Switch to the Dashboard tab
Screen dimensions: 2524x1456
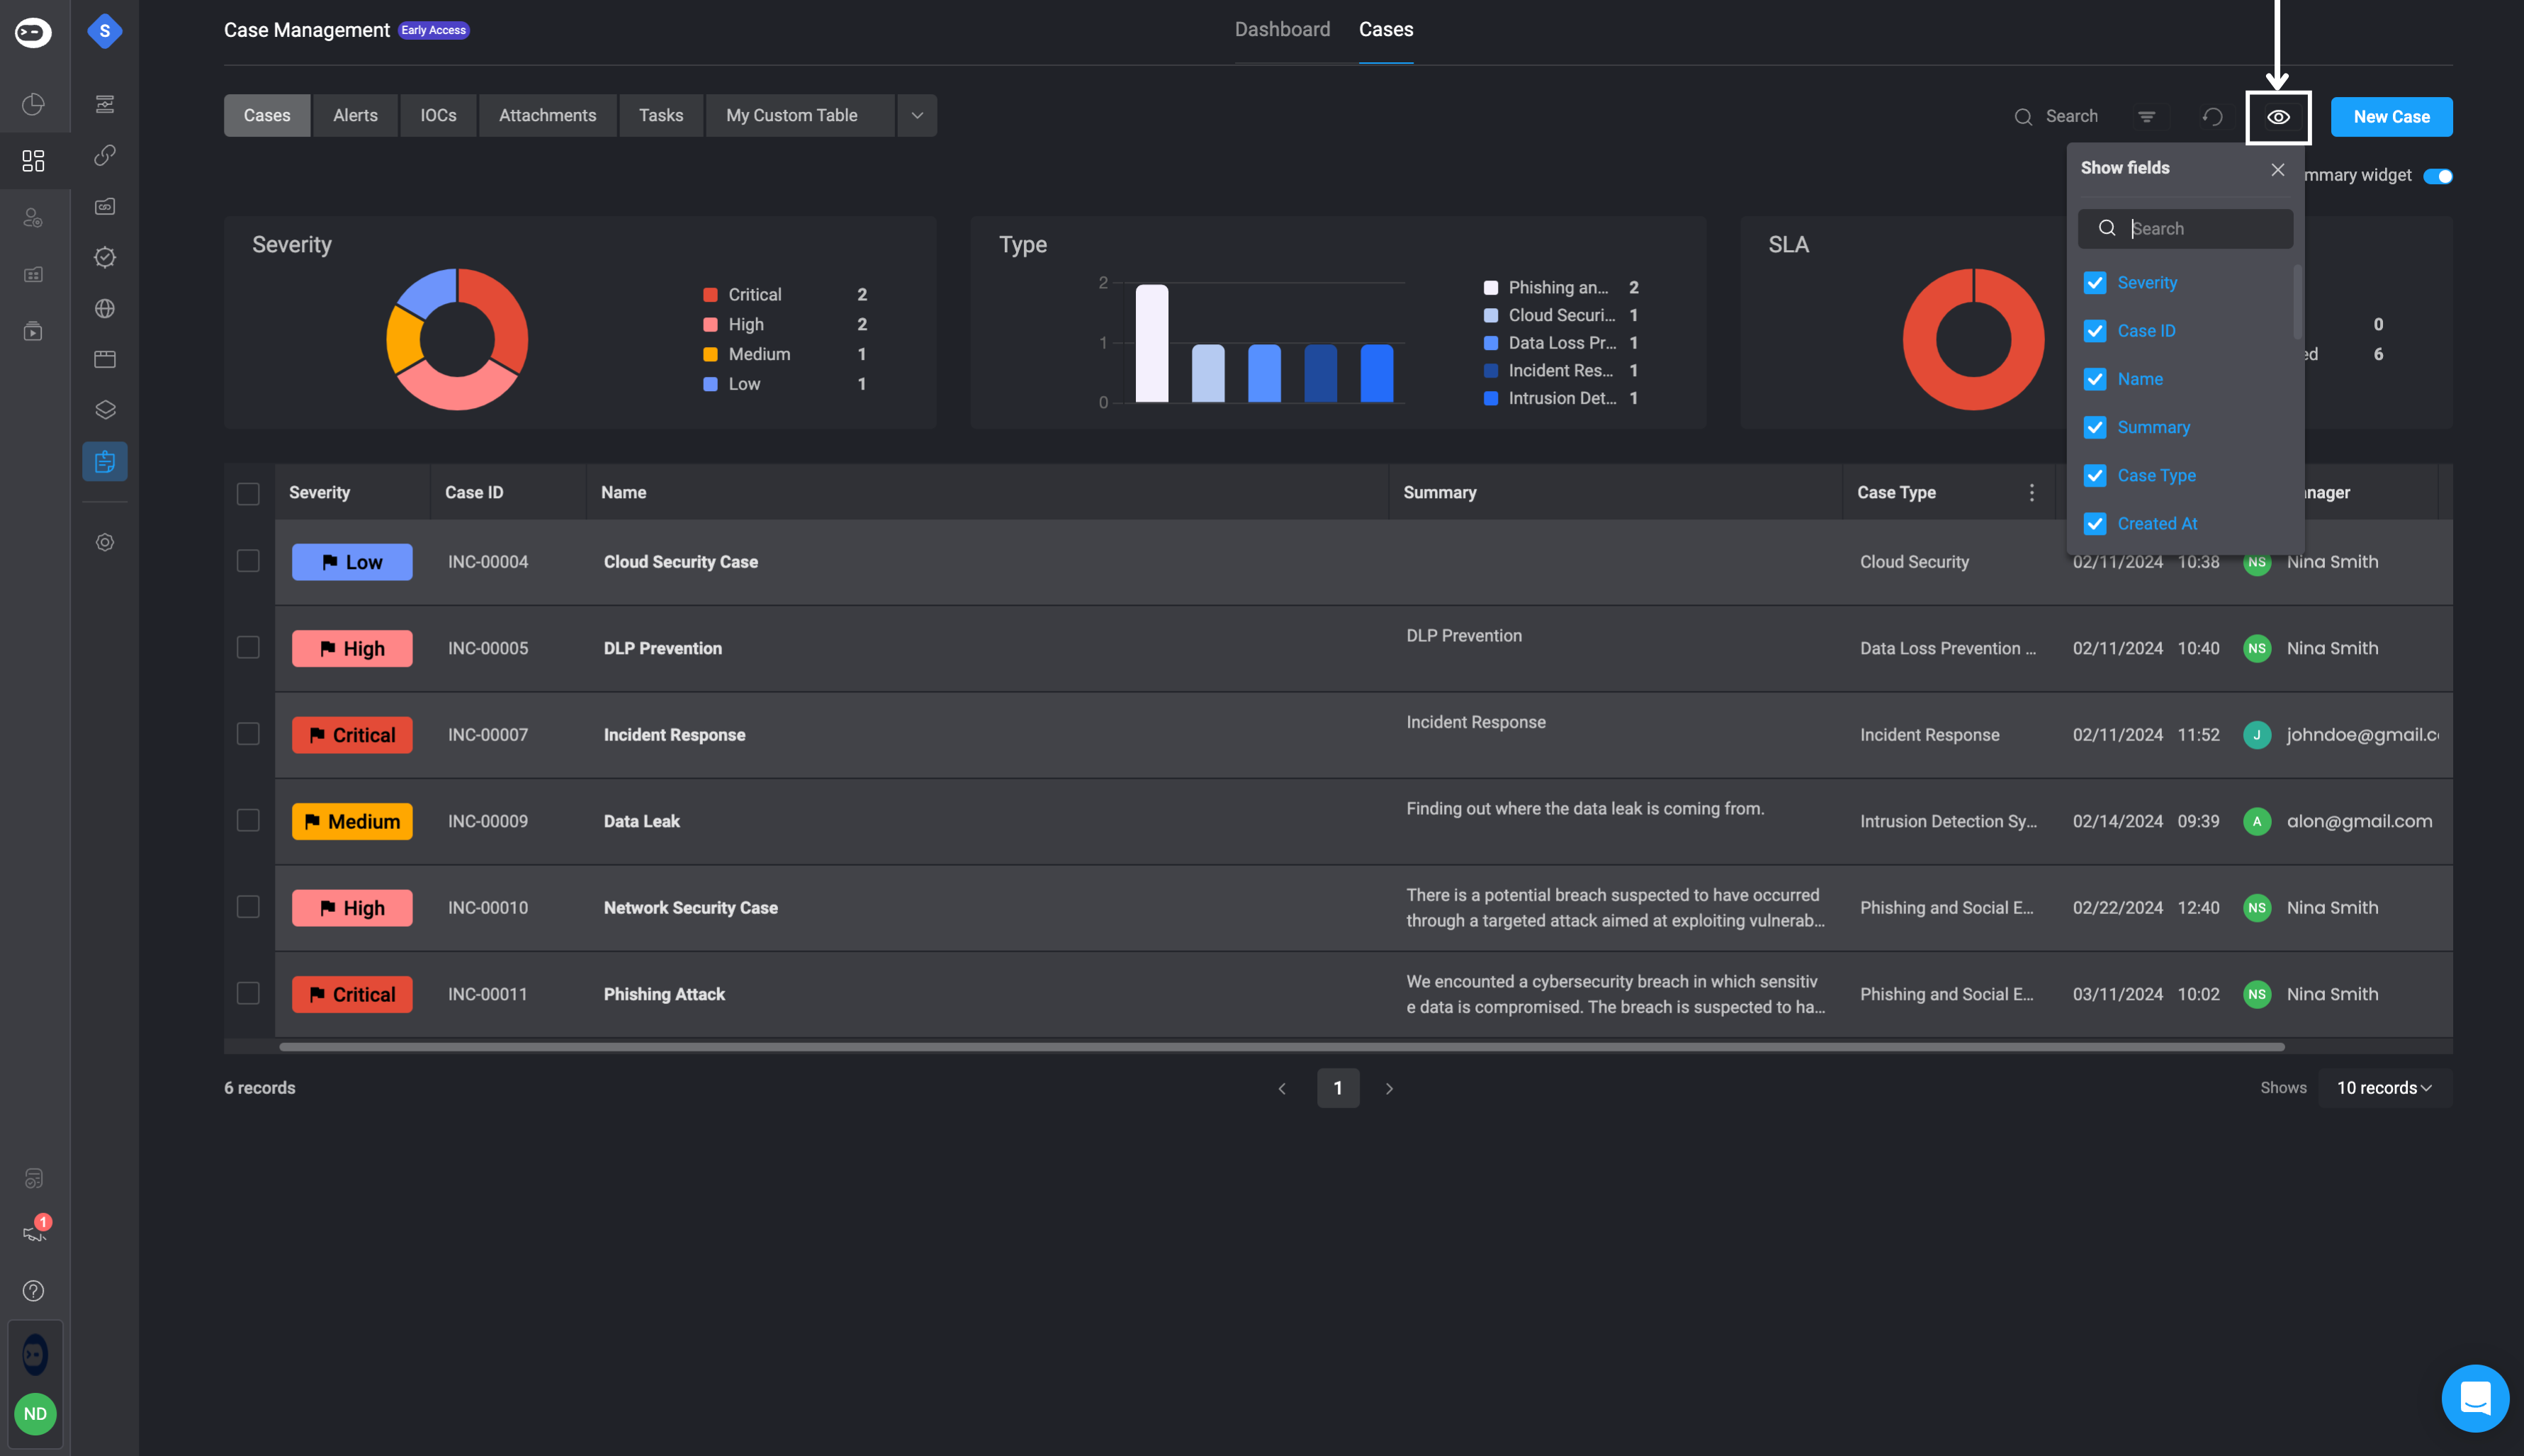[x=1282, y=29]
